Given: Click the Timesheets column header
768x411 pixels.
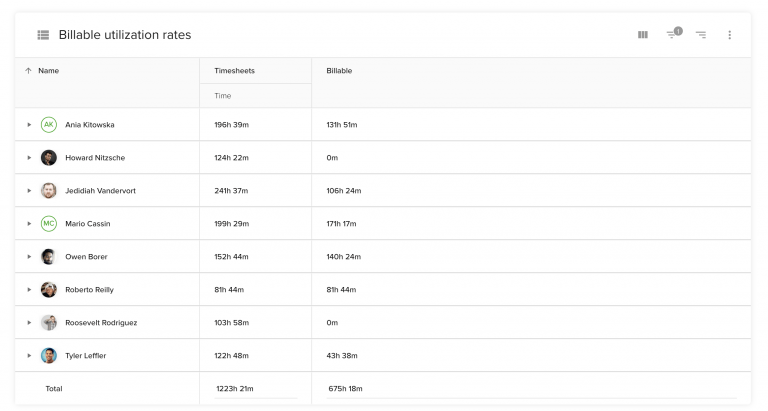Looking at the screenshot, I should tap(234, 71).
